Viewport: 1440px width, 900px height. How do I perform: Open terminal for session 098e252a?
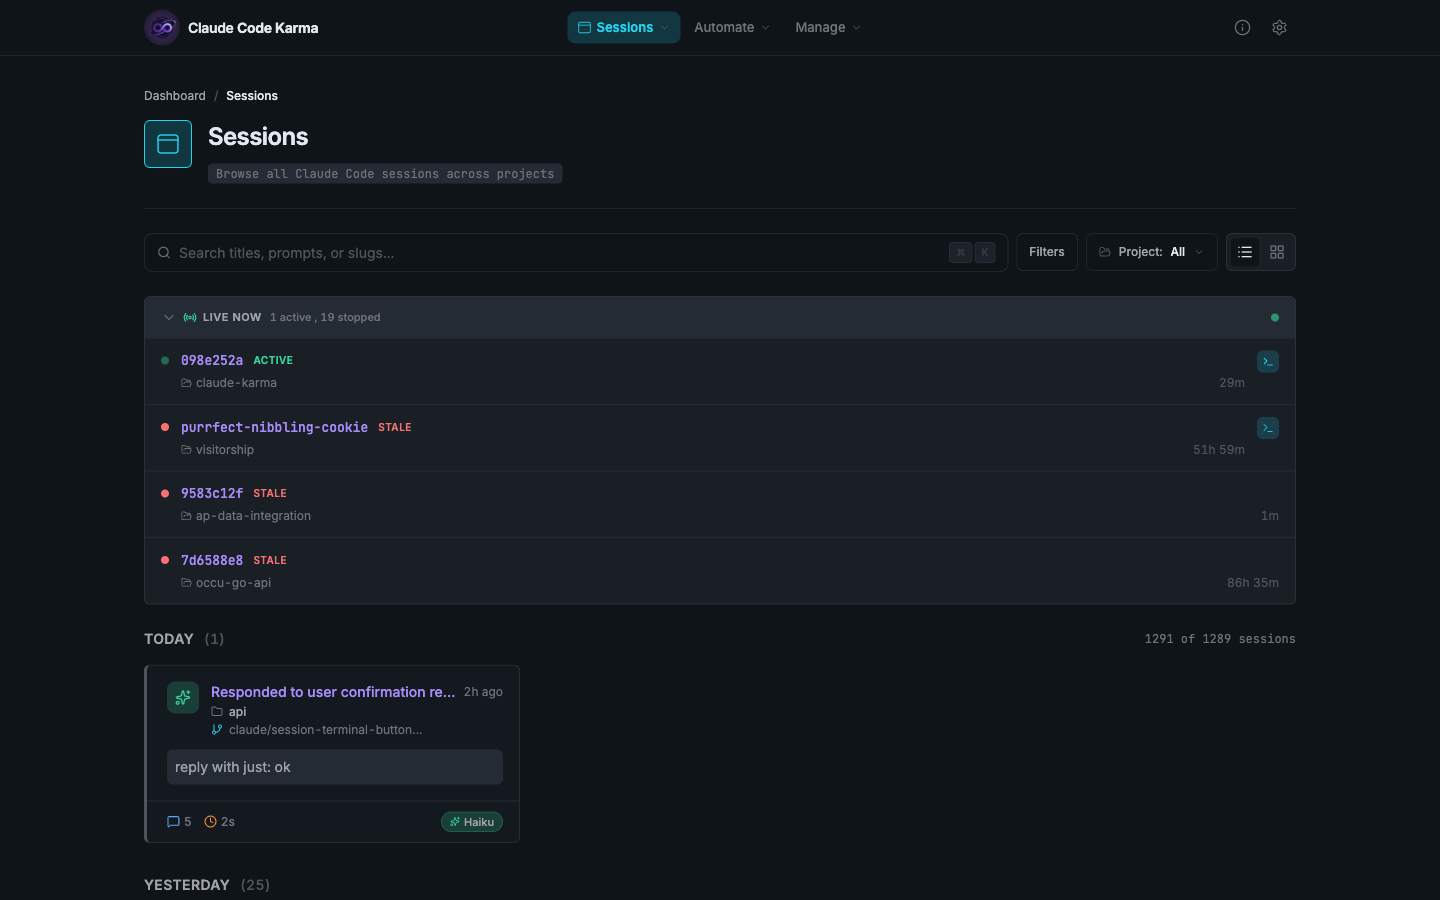pos(1268,361)
